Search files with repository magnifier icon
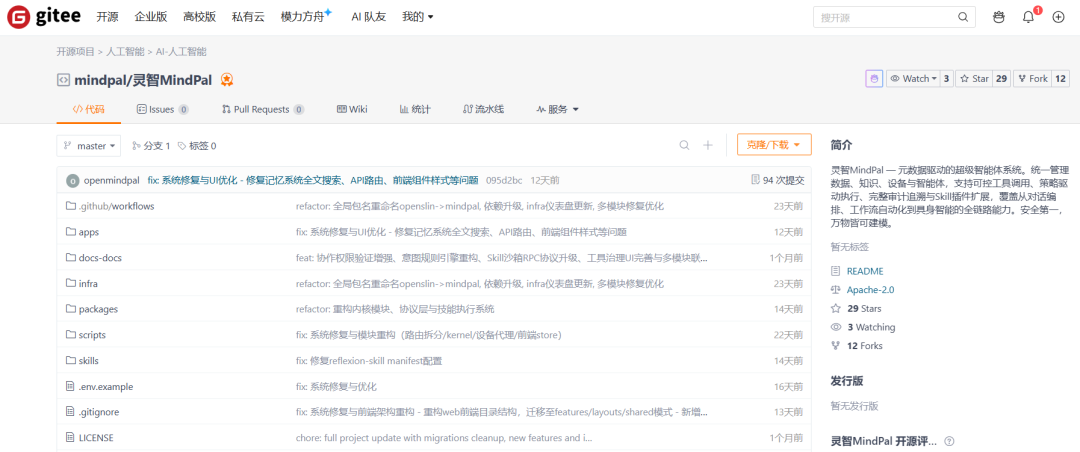 pos(684,145)
